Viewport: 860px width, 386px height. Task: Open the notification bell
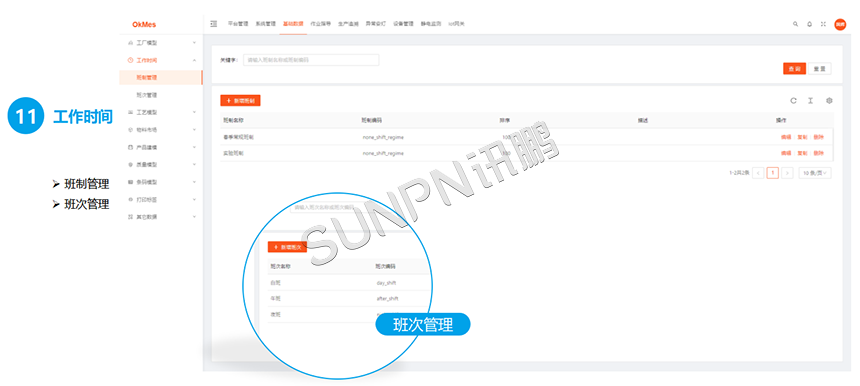810,24
